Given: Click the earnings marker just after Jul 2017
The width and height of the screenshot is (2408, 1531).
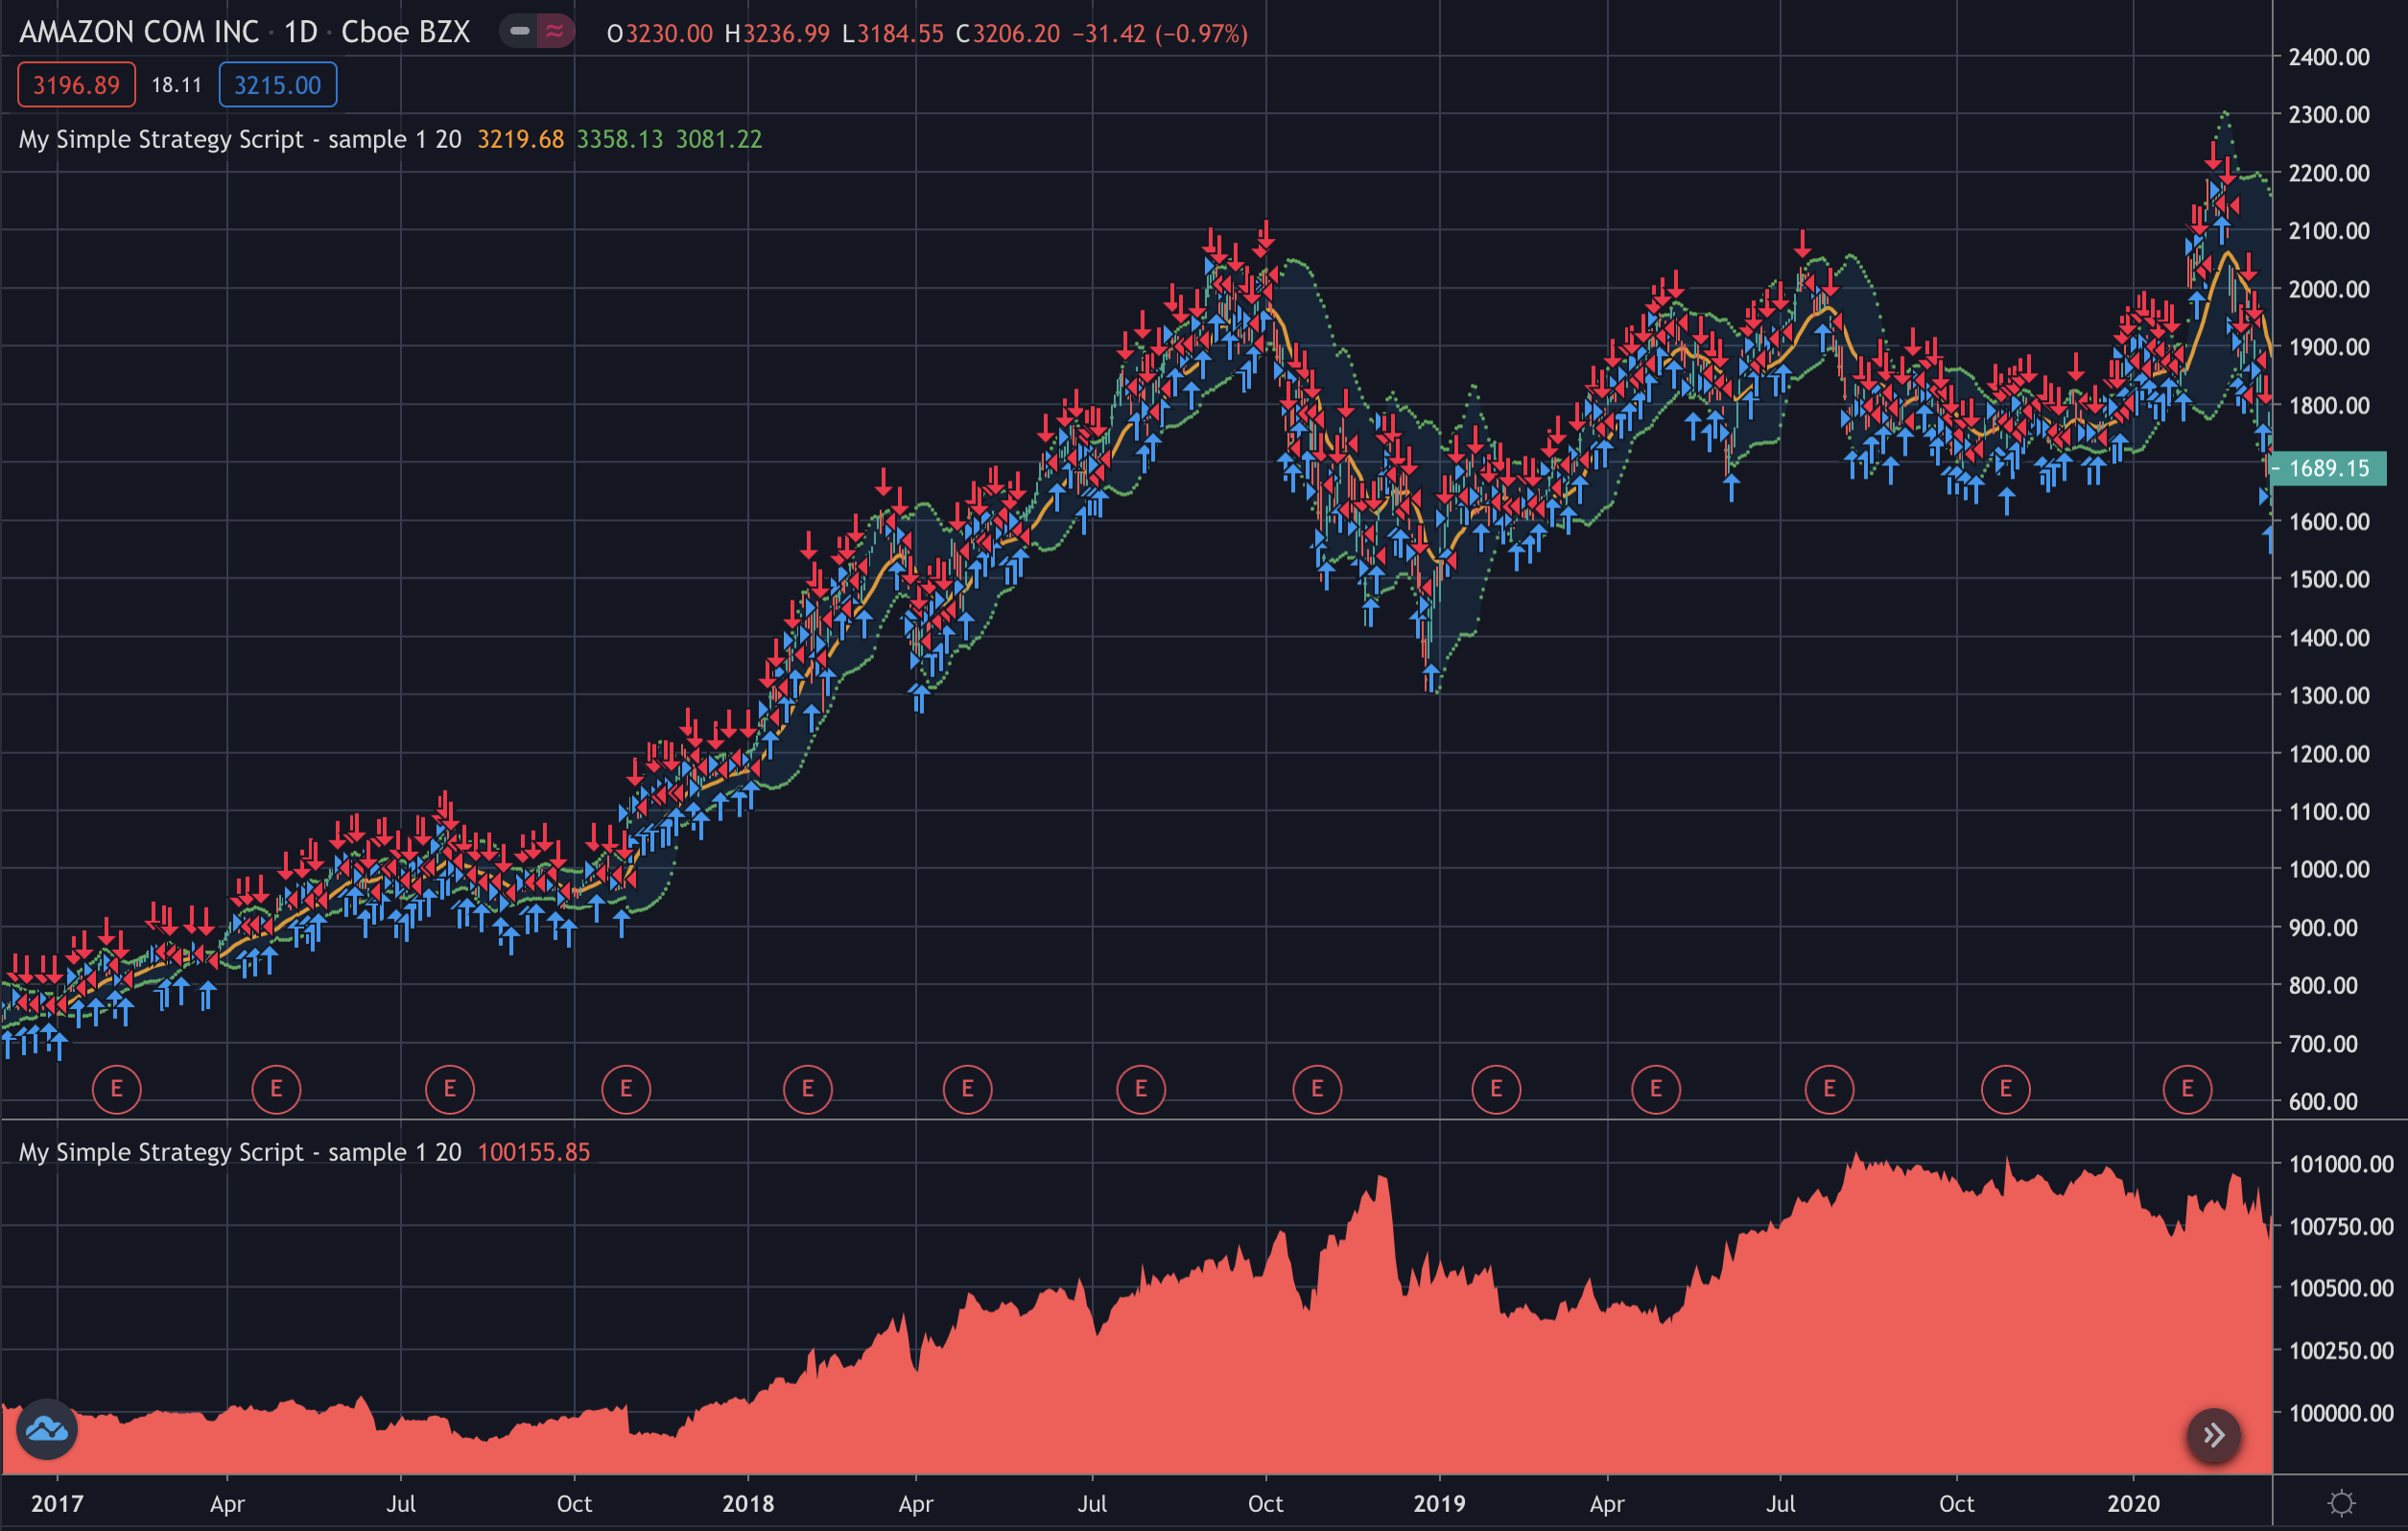Looking at the screenshot, I should (450, 1089).
